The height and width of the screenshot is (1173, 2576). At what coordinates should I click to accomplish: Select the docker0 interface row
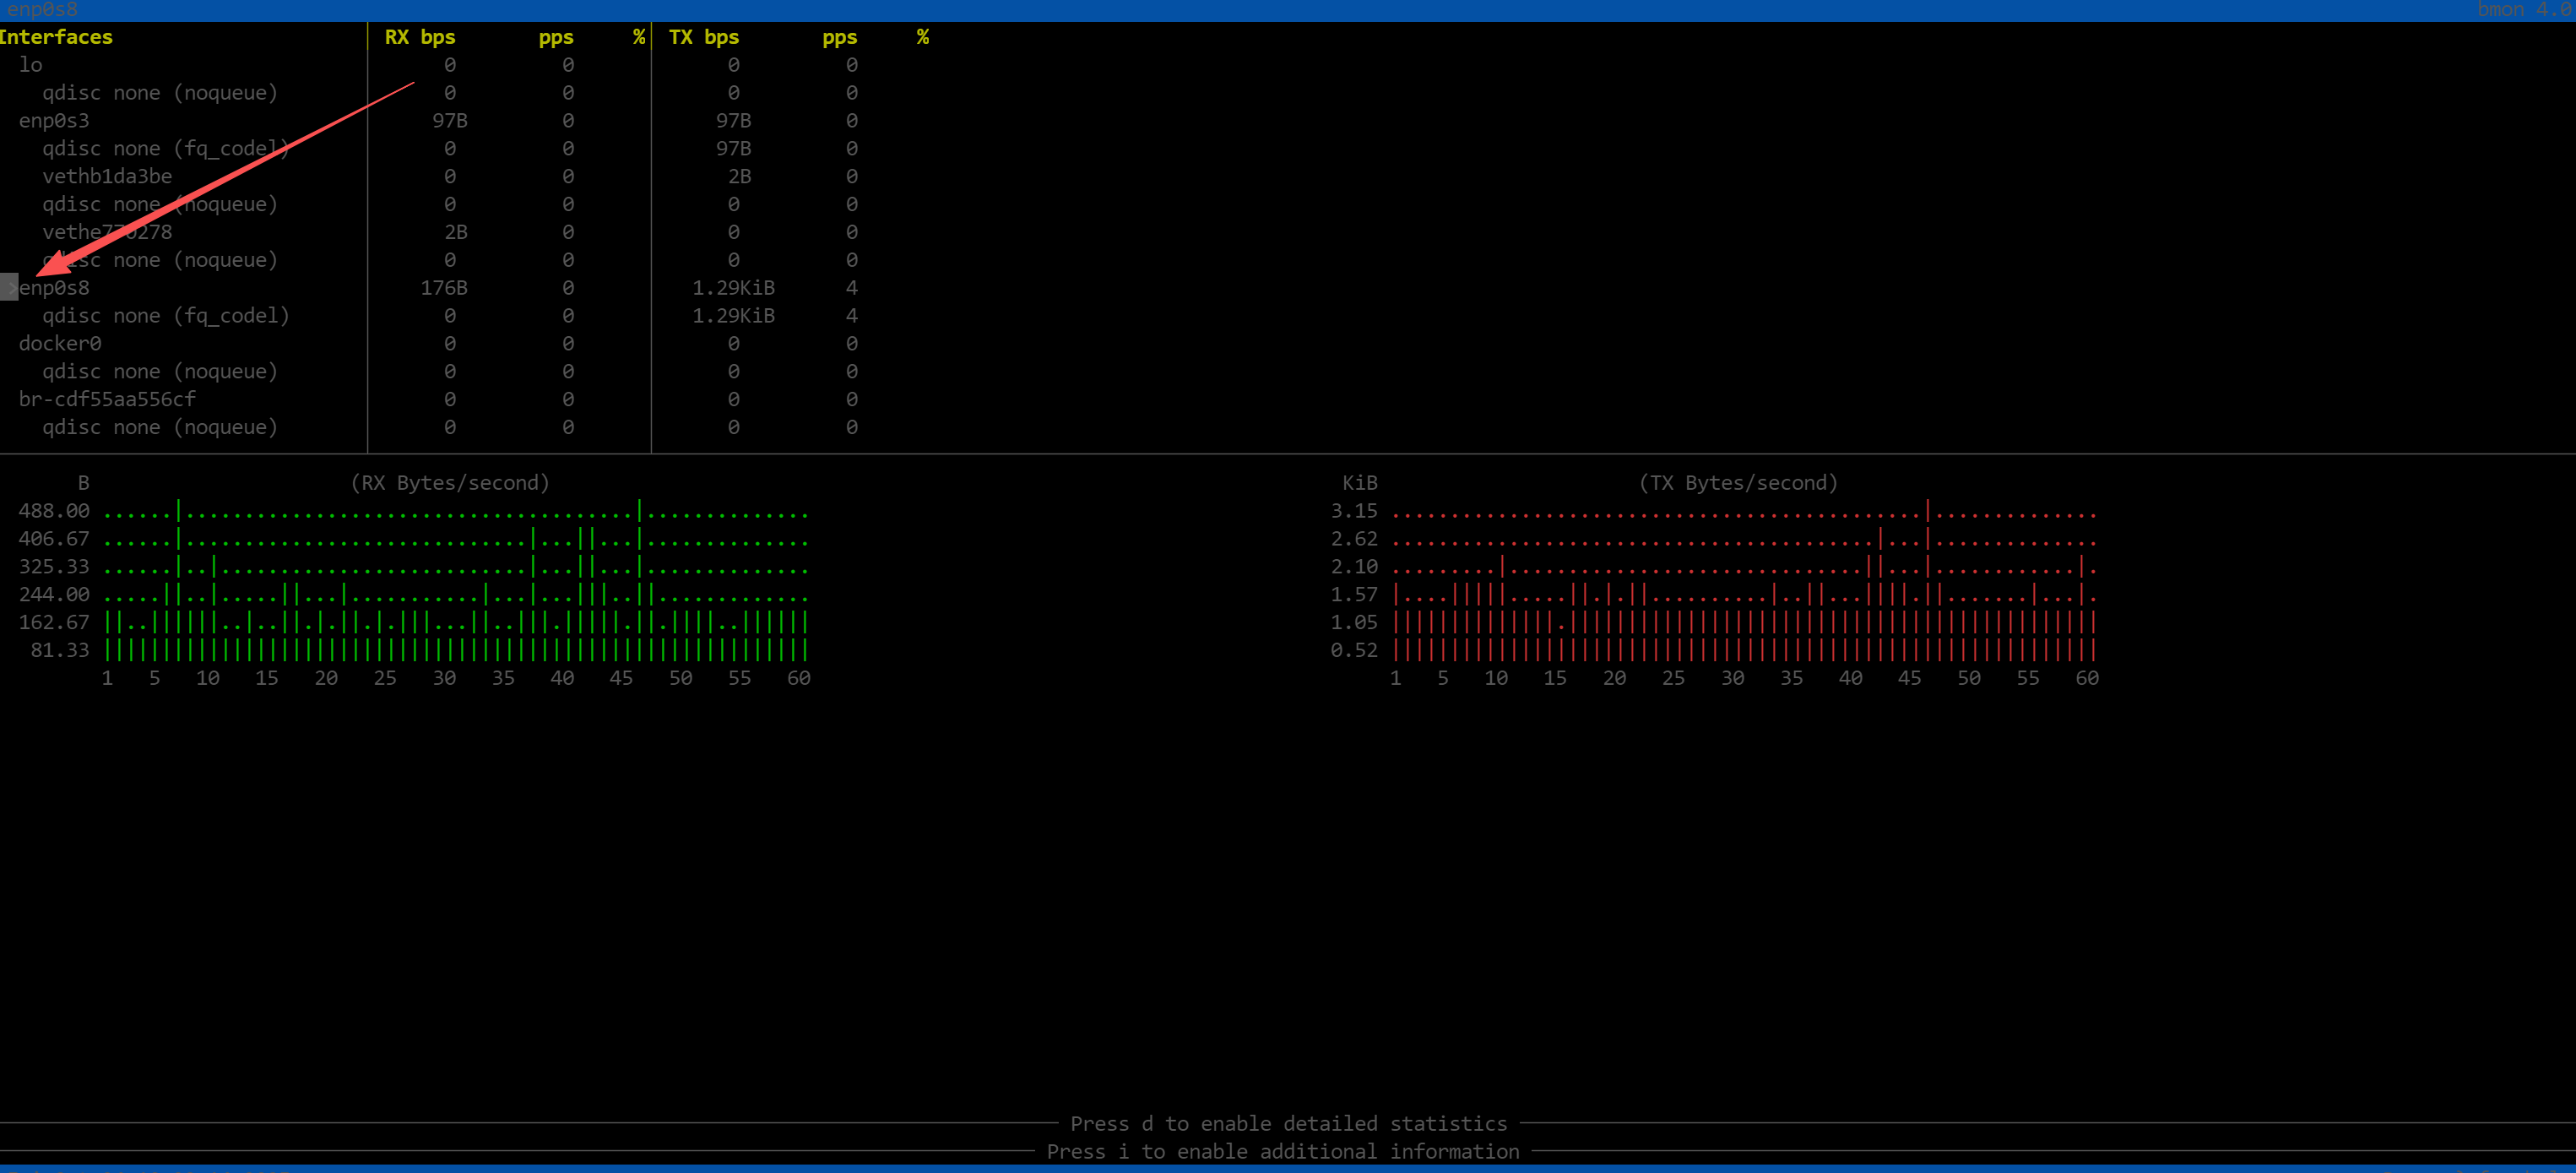pos(60,343)
